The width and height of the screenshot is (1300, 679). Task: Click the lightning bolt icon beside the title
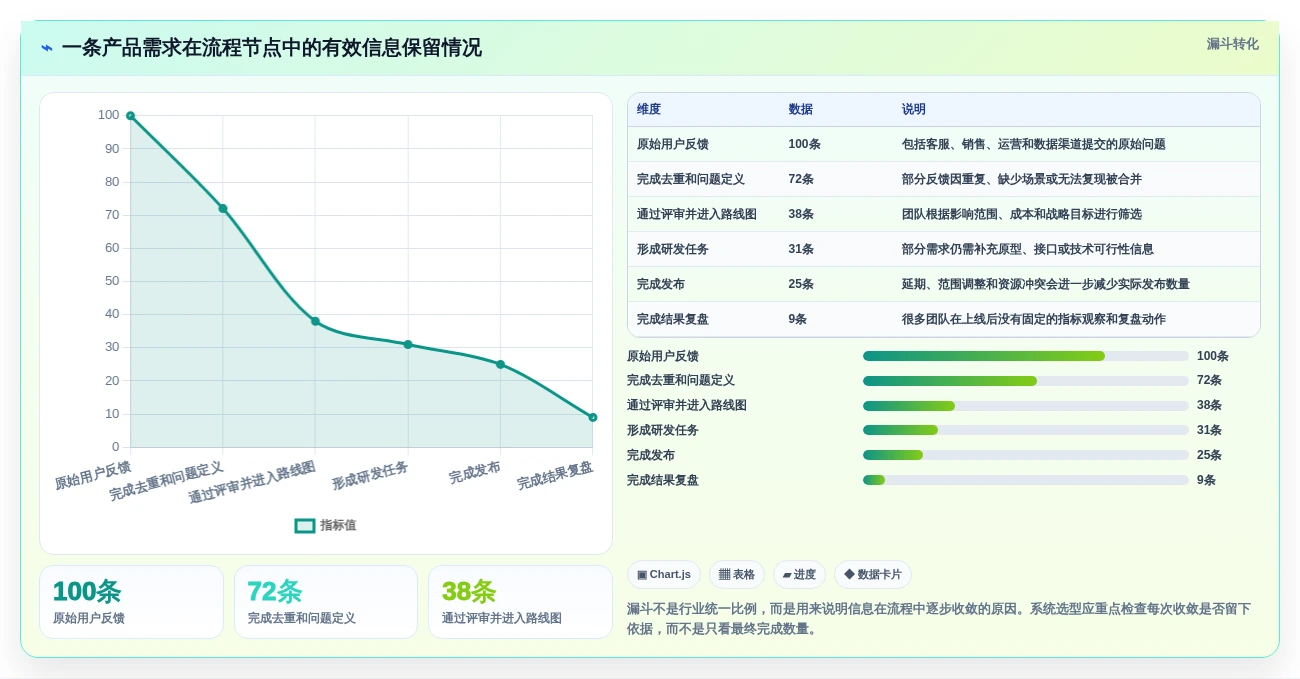[x=47, y=48]
